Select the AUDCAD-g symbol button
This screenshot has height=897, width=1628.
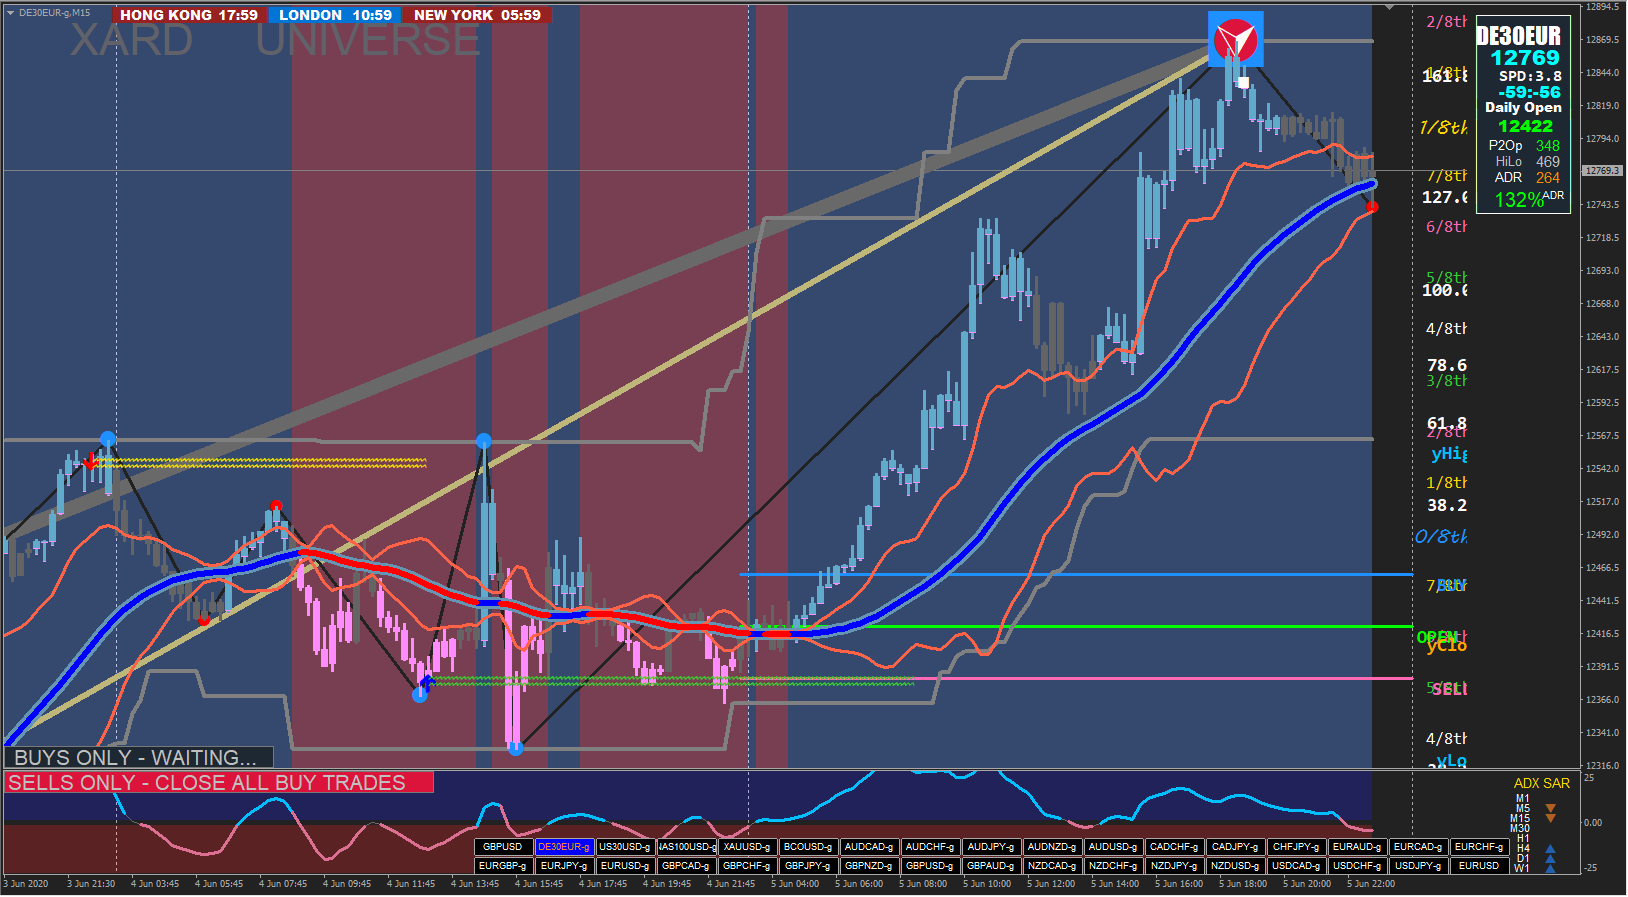[869, 847]
